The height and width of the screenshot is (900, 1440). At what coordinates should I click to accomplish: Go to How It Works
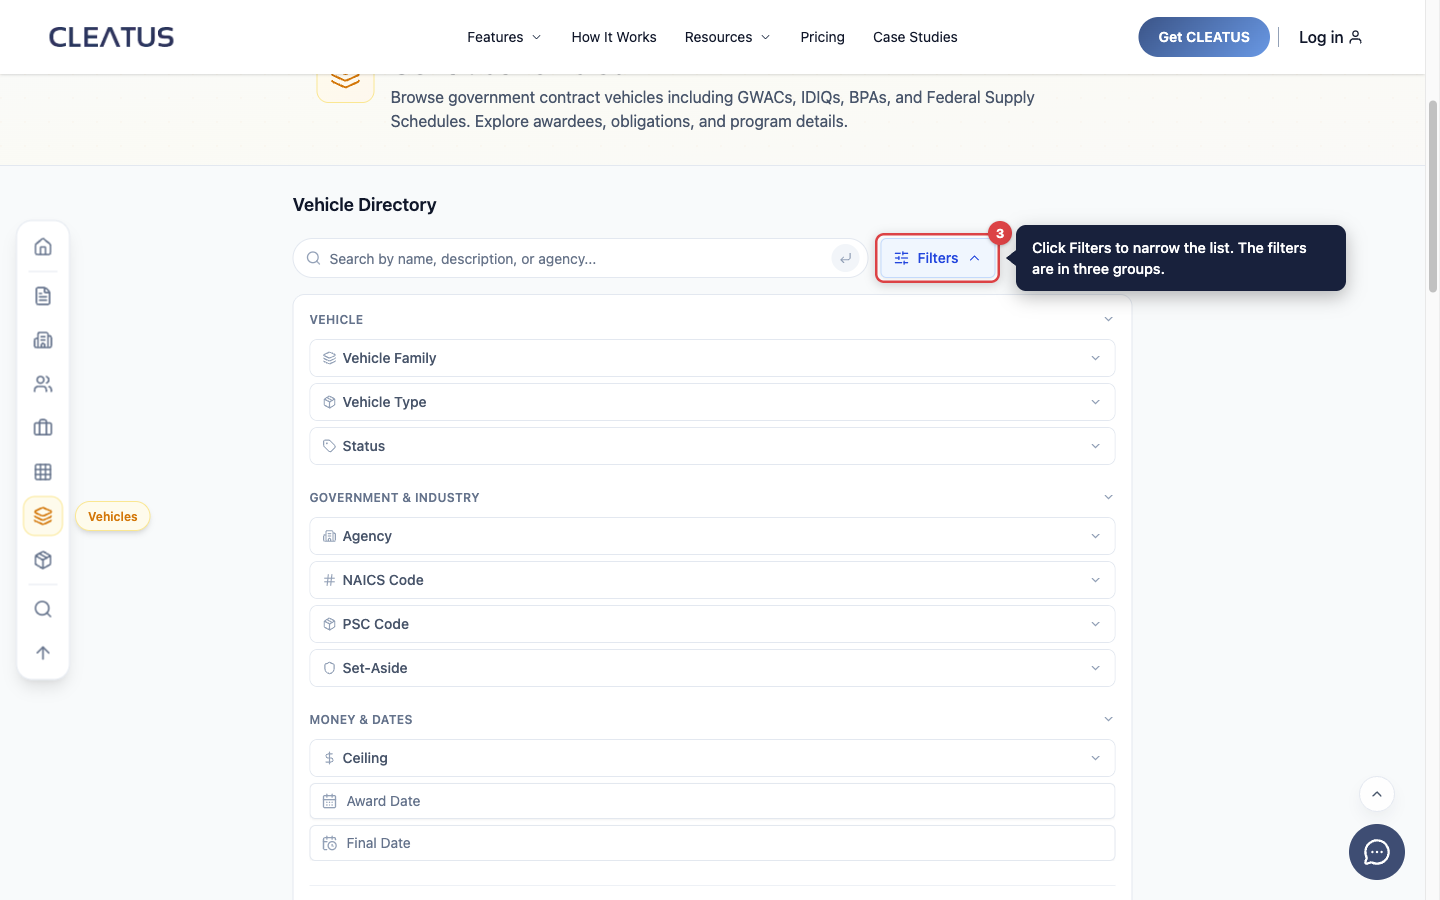[x=614, y=37]
